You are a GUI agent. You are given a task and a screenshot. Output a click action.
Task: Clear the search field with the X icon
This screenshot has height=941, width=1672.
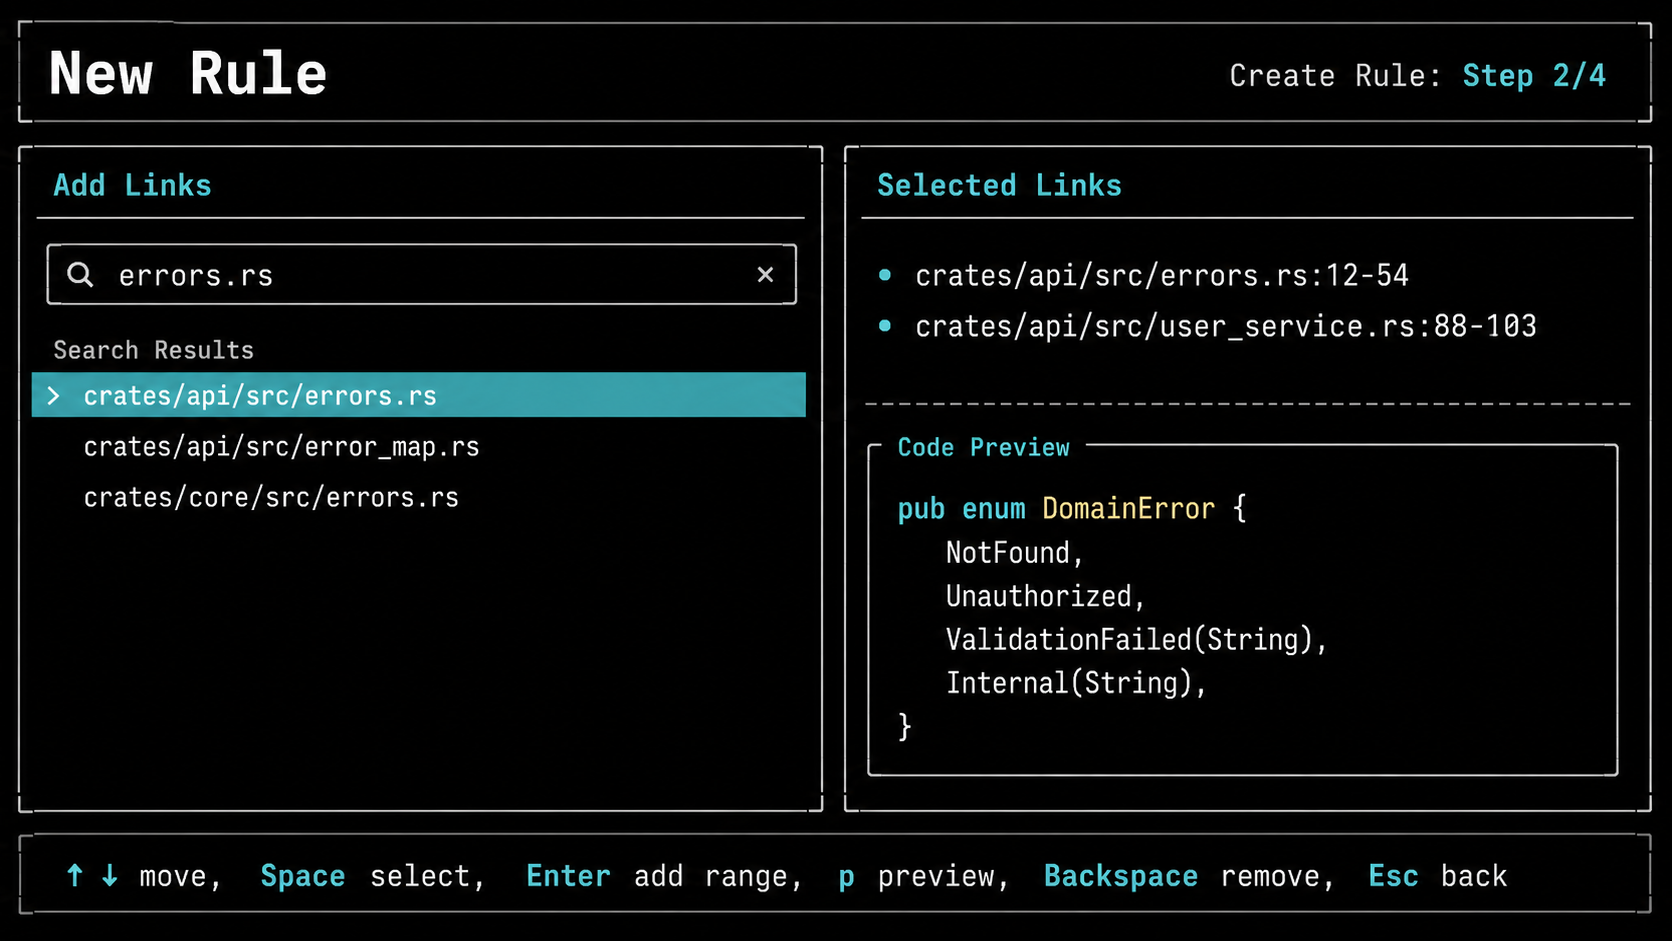pyautogui.click(x=765, y=274)
